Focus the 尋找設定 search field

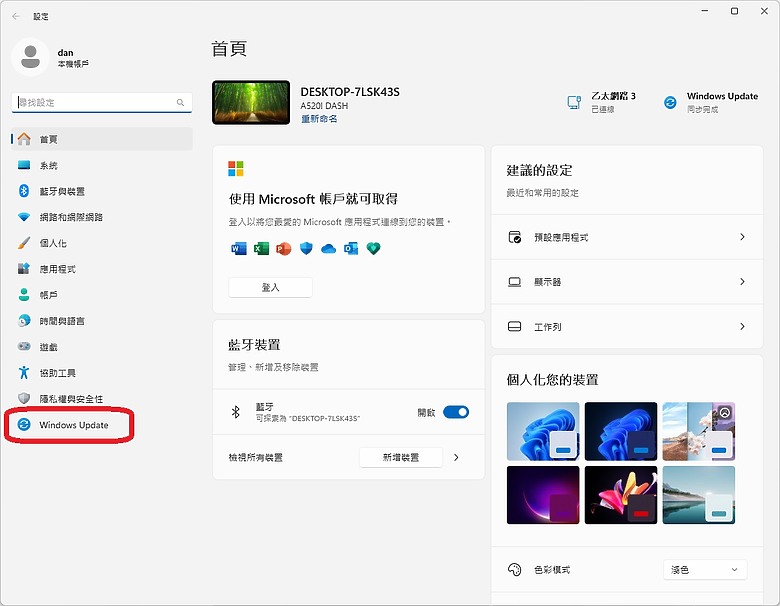click(101, 102)
